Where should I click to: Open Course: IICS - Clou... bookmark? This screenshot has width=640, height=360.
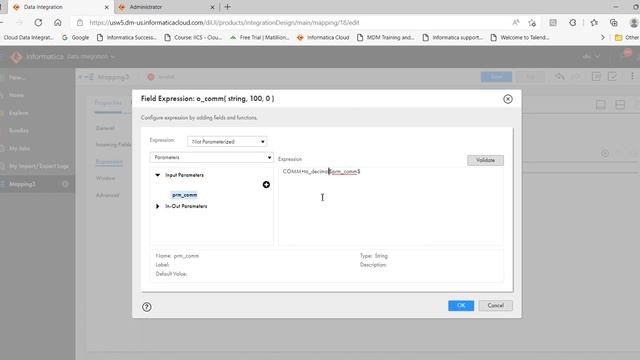(193, 38)
